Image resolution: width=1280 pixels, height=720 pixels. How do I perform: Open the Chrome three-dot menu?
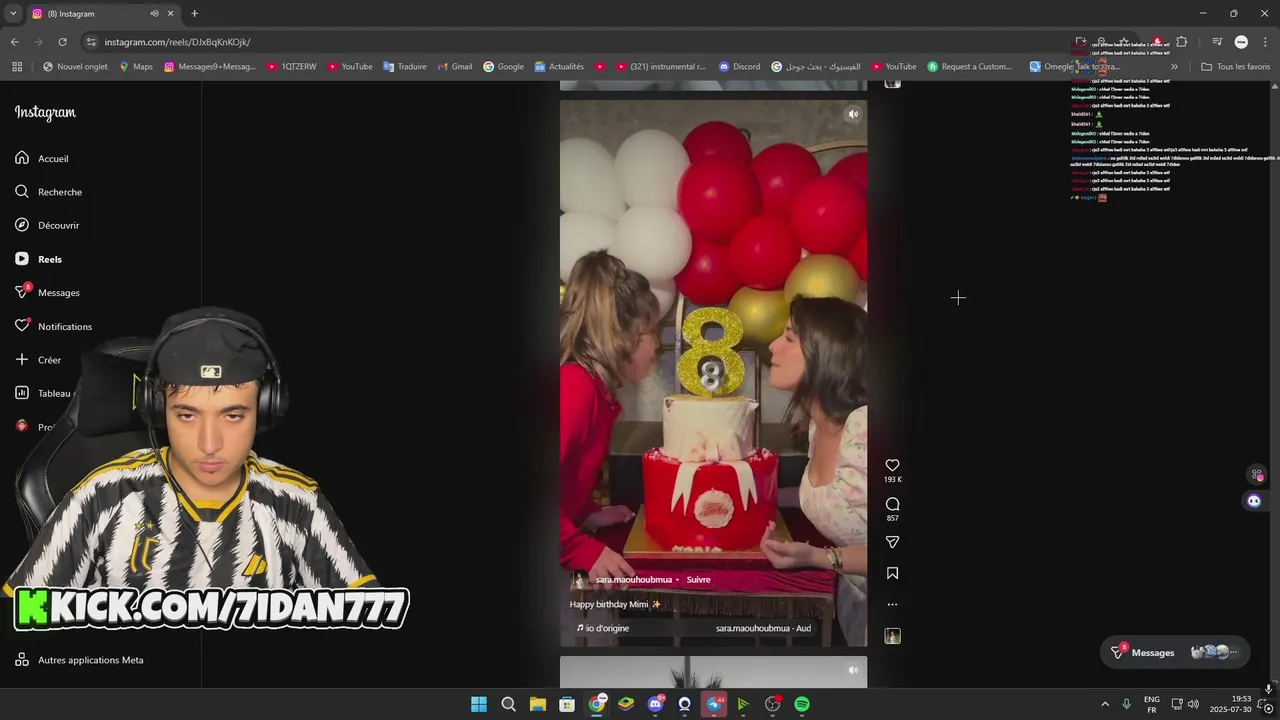pos(1265,42)
